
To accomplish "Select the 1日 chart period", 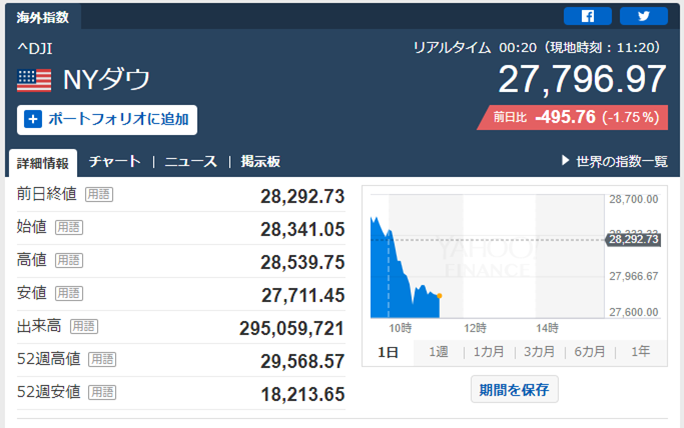I will 388,352.
